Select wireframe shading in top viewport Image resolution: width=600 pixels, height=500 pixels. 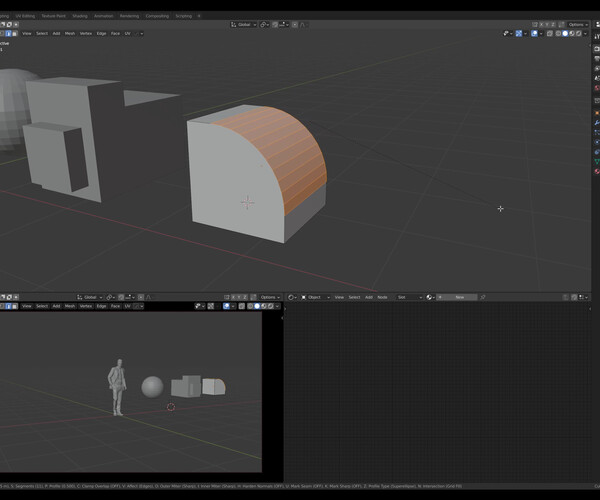tap(558, 34)
